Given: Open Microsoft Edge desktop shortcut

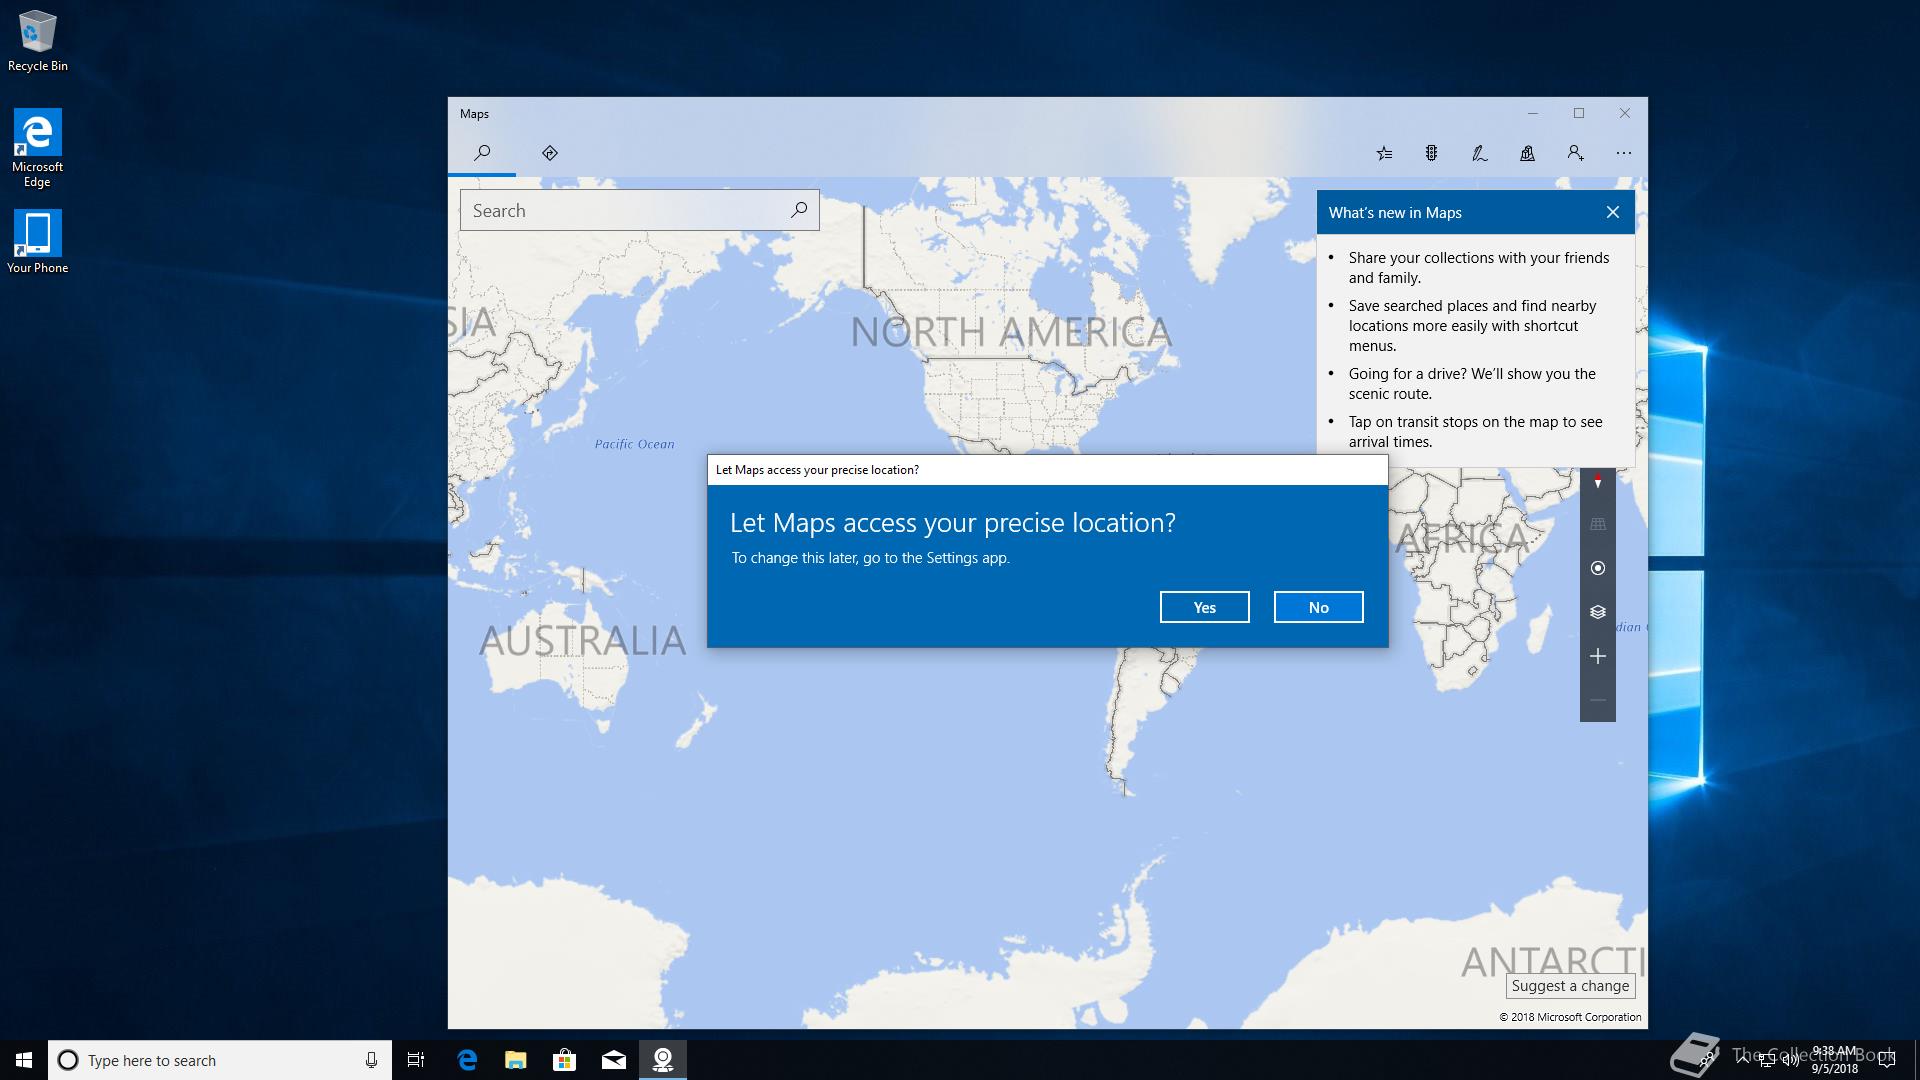Looking at the screenshot, I should point(38,148).
